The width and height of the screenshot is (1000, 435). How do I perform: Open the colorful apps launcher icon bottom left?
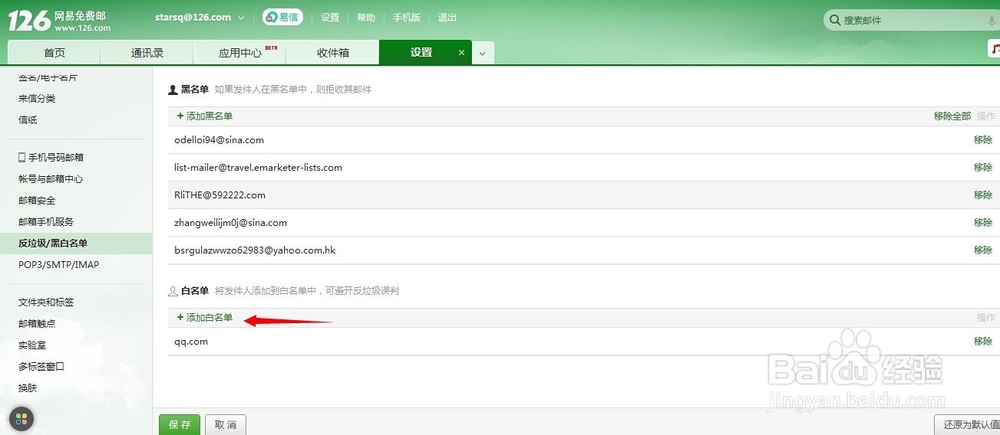21,419
